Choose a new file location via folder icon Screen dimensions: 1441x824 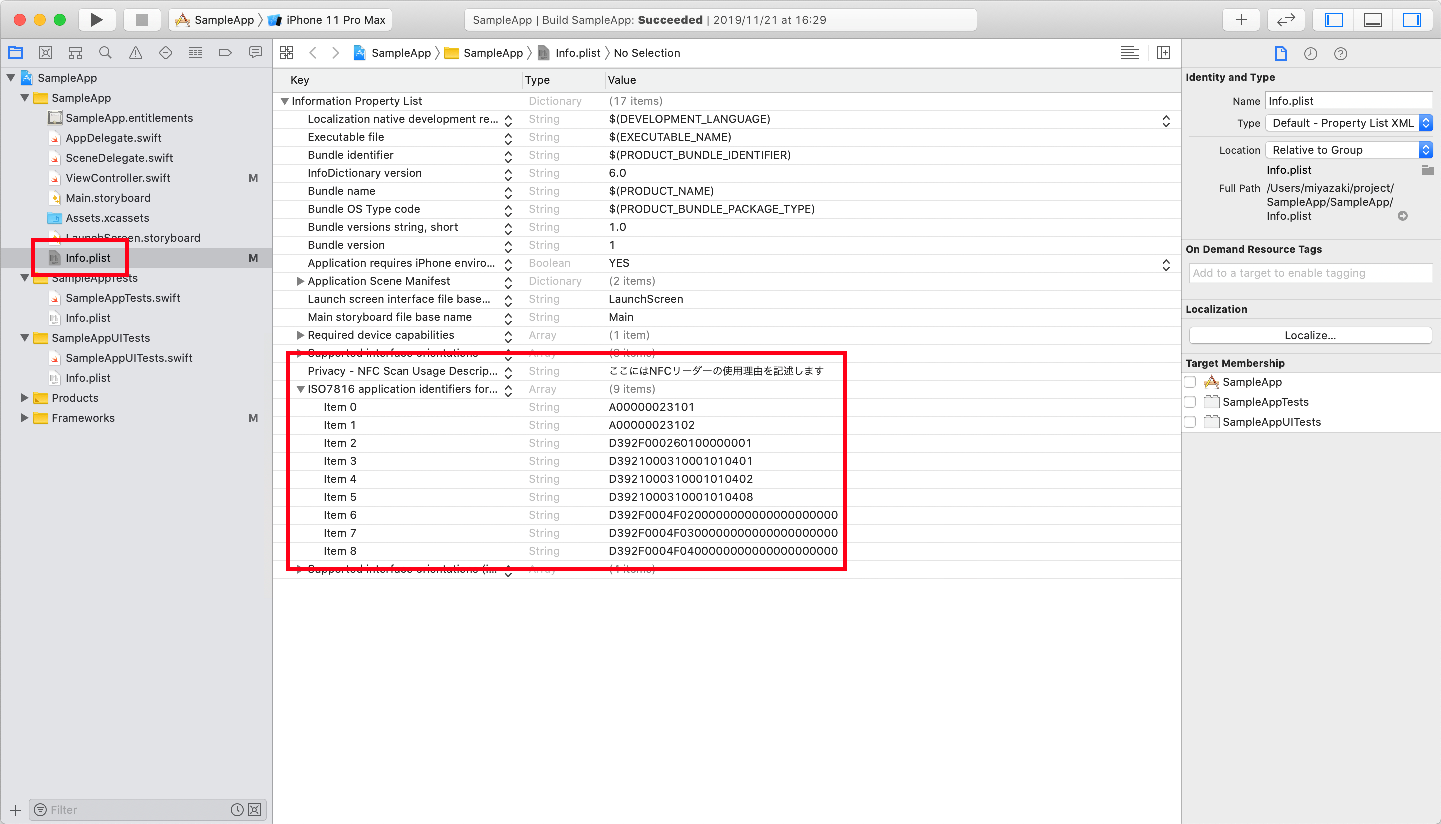pyautogui.click(x=1428, y=170)
